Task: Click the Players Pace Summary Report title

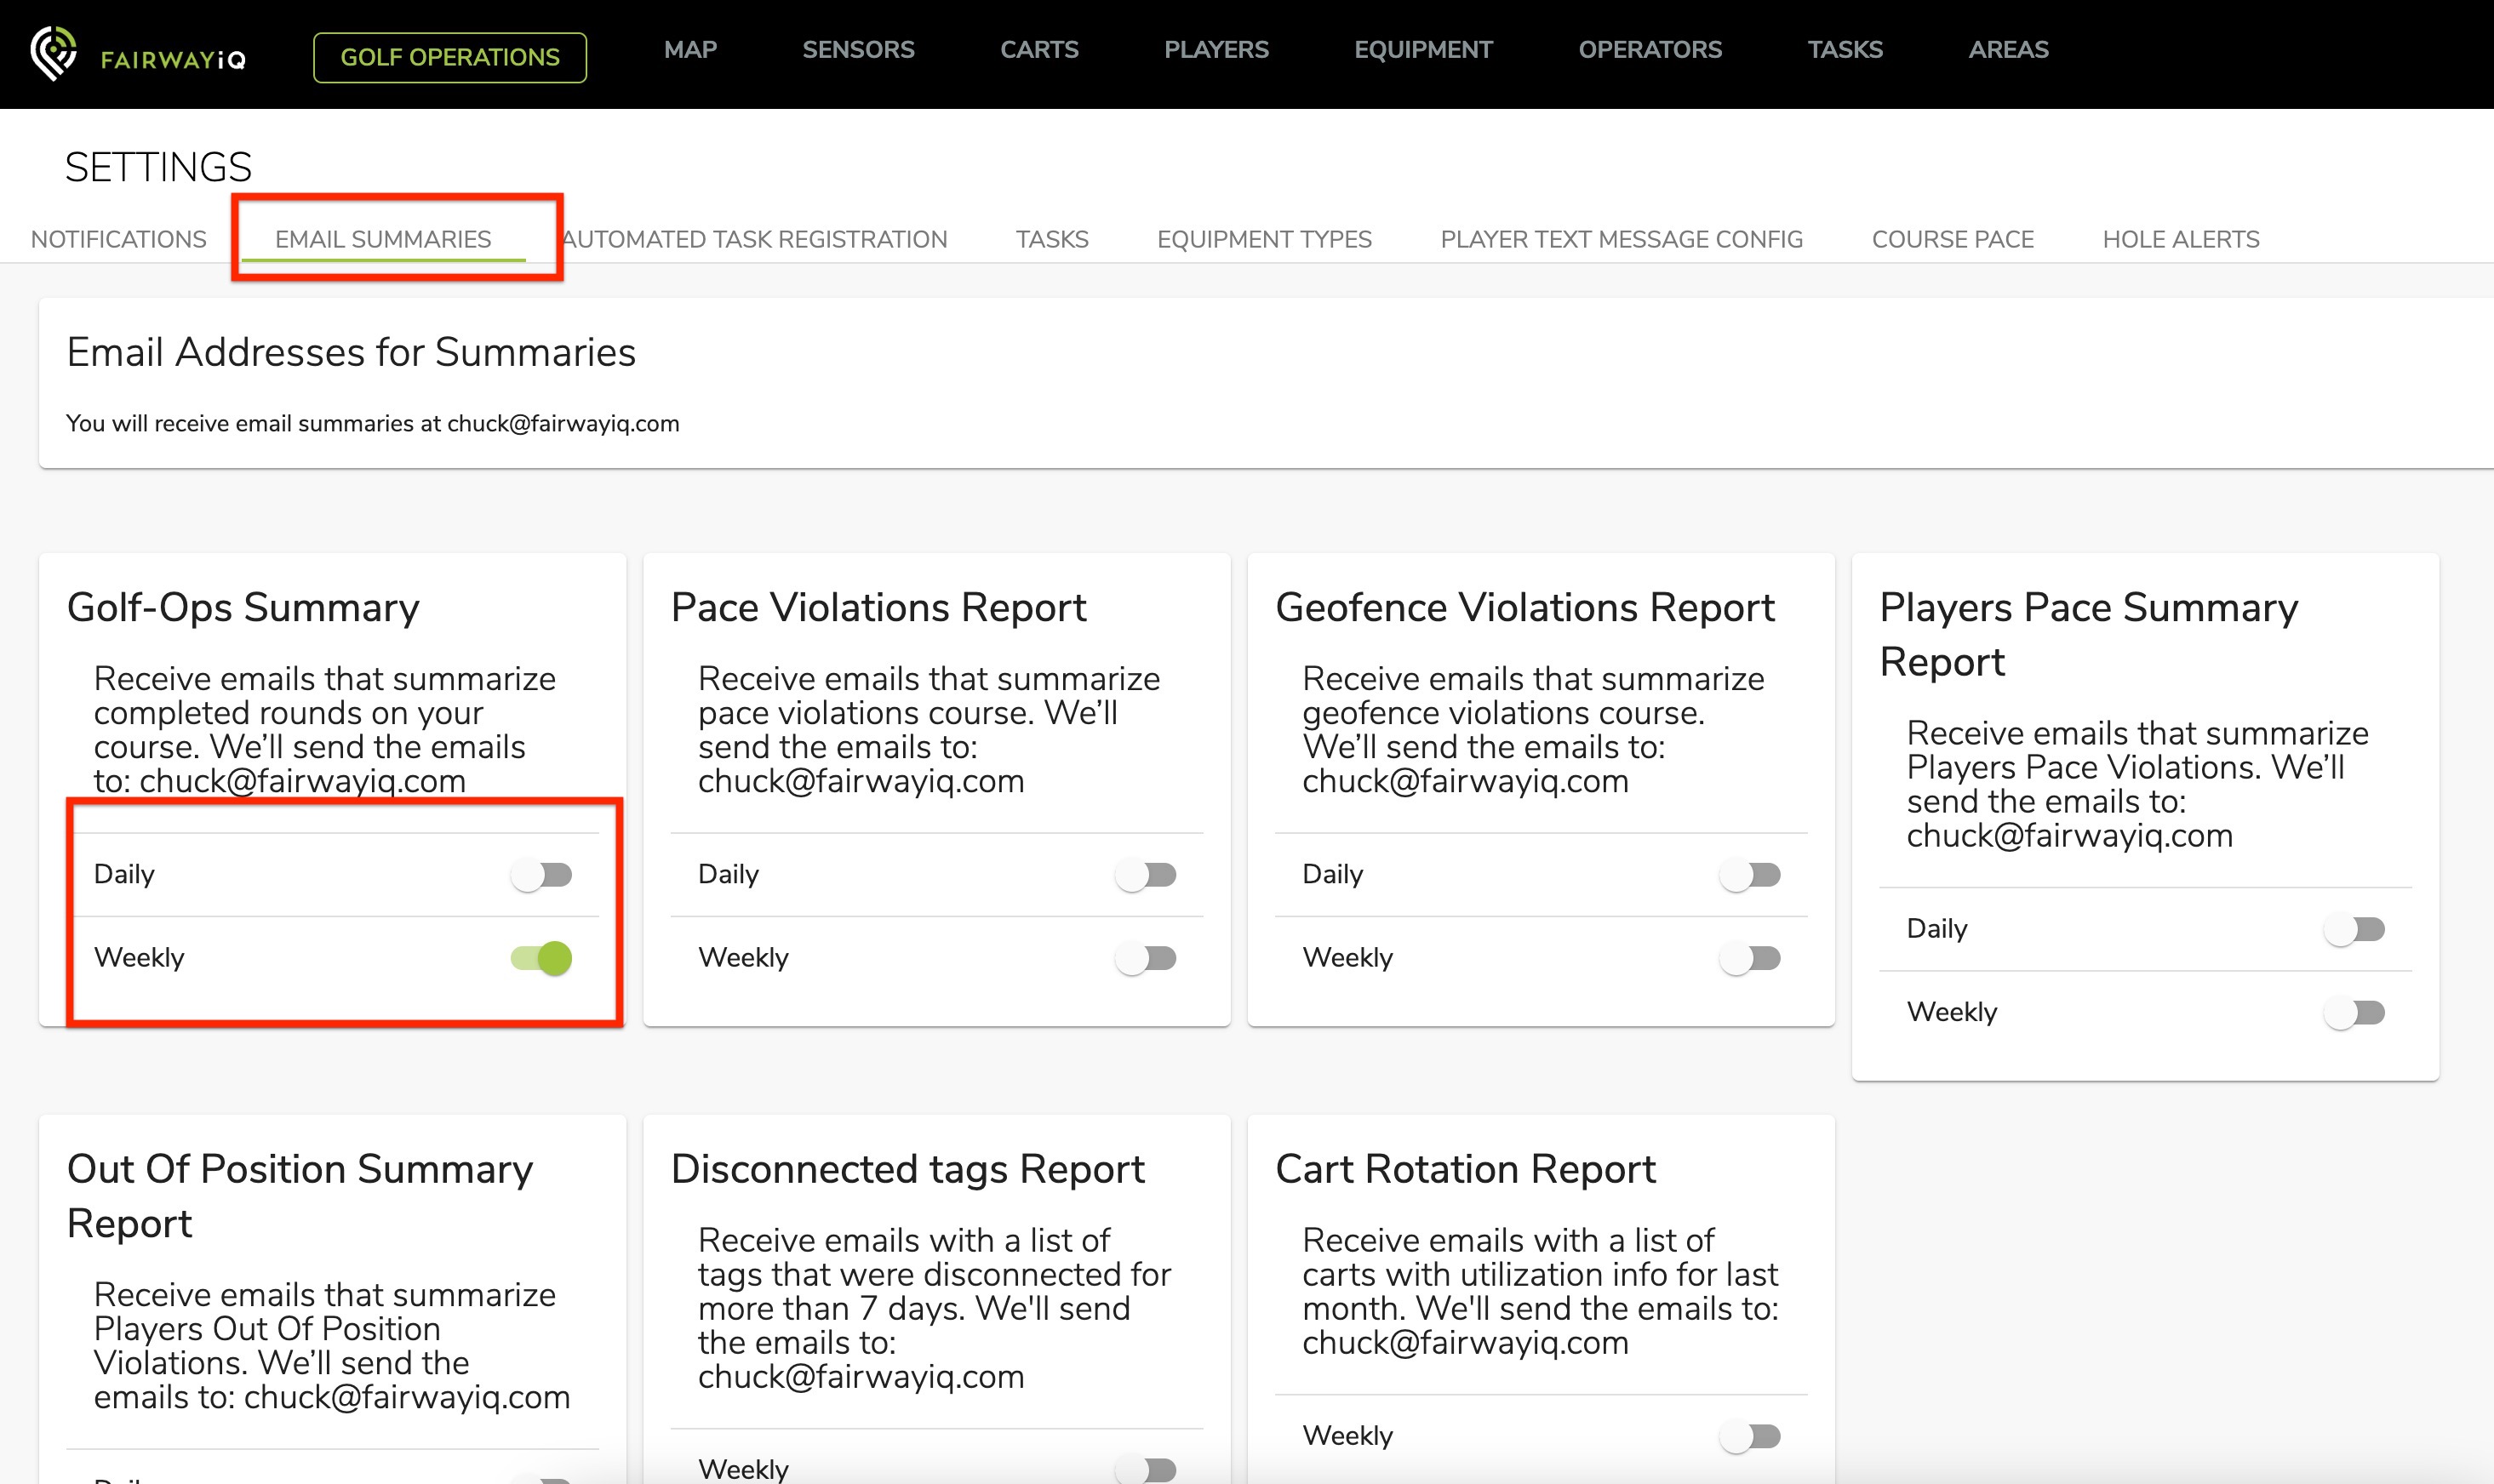Action: (x=2088, y=634)
